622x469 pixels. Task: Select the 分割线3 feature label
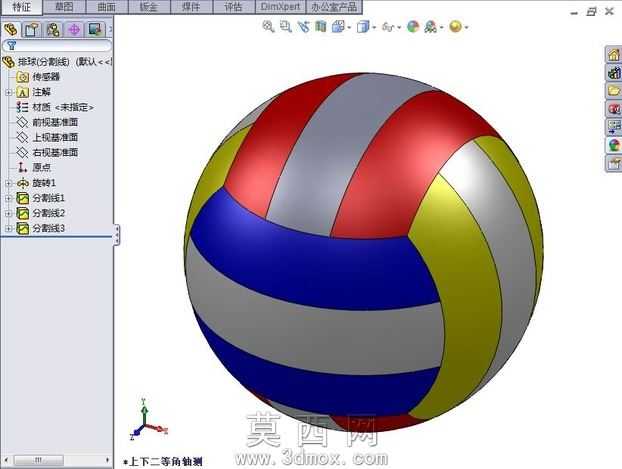pyautogui.click(x=48, y=229)
